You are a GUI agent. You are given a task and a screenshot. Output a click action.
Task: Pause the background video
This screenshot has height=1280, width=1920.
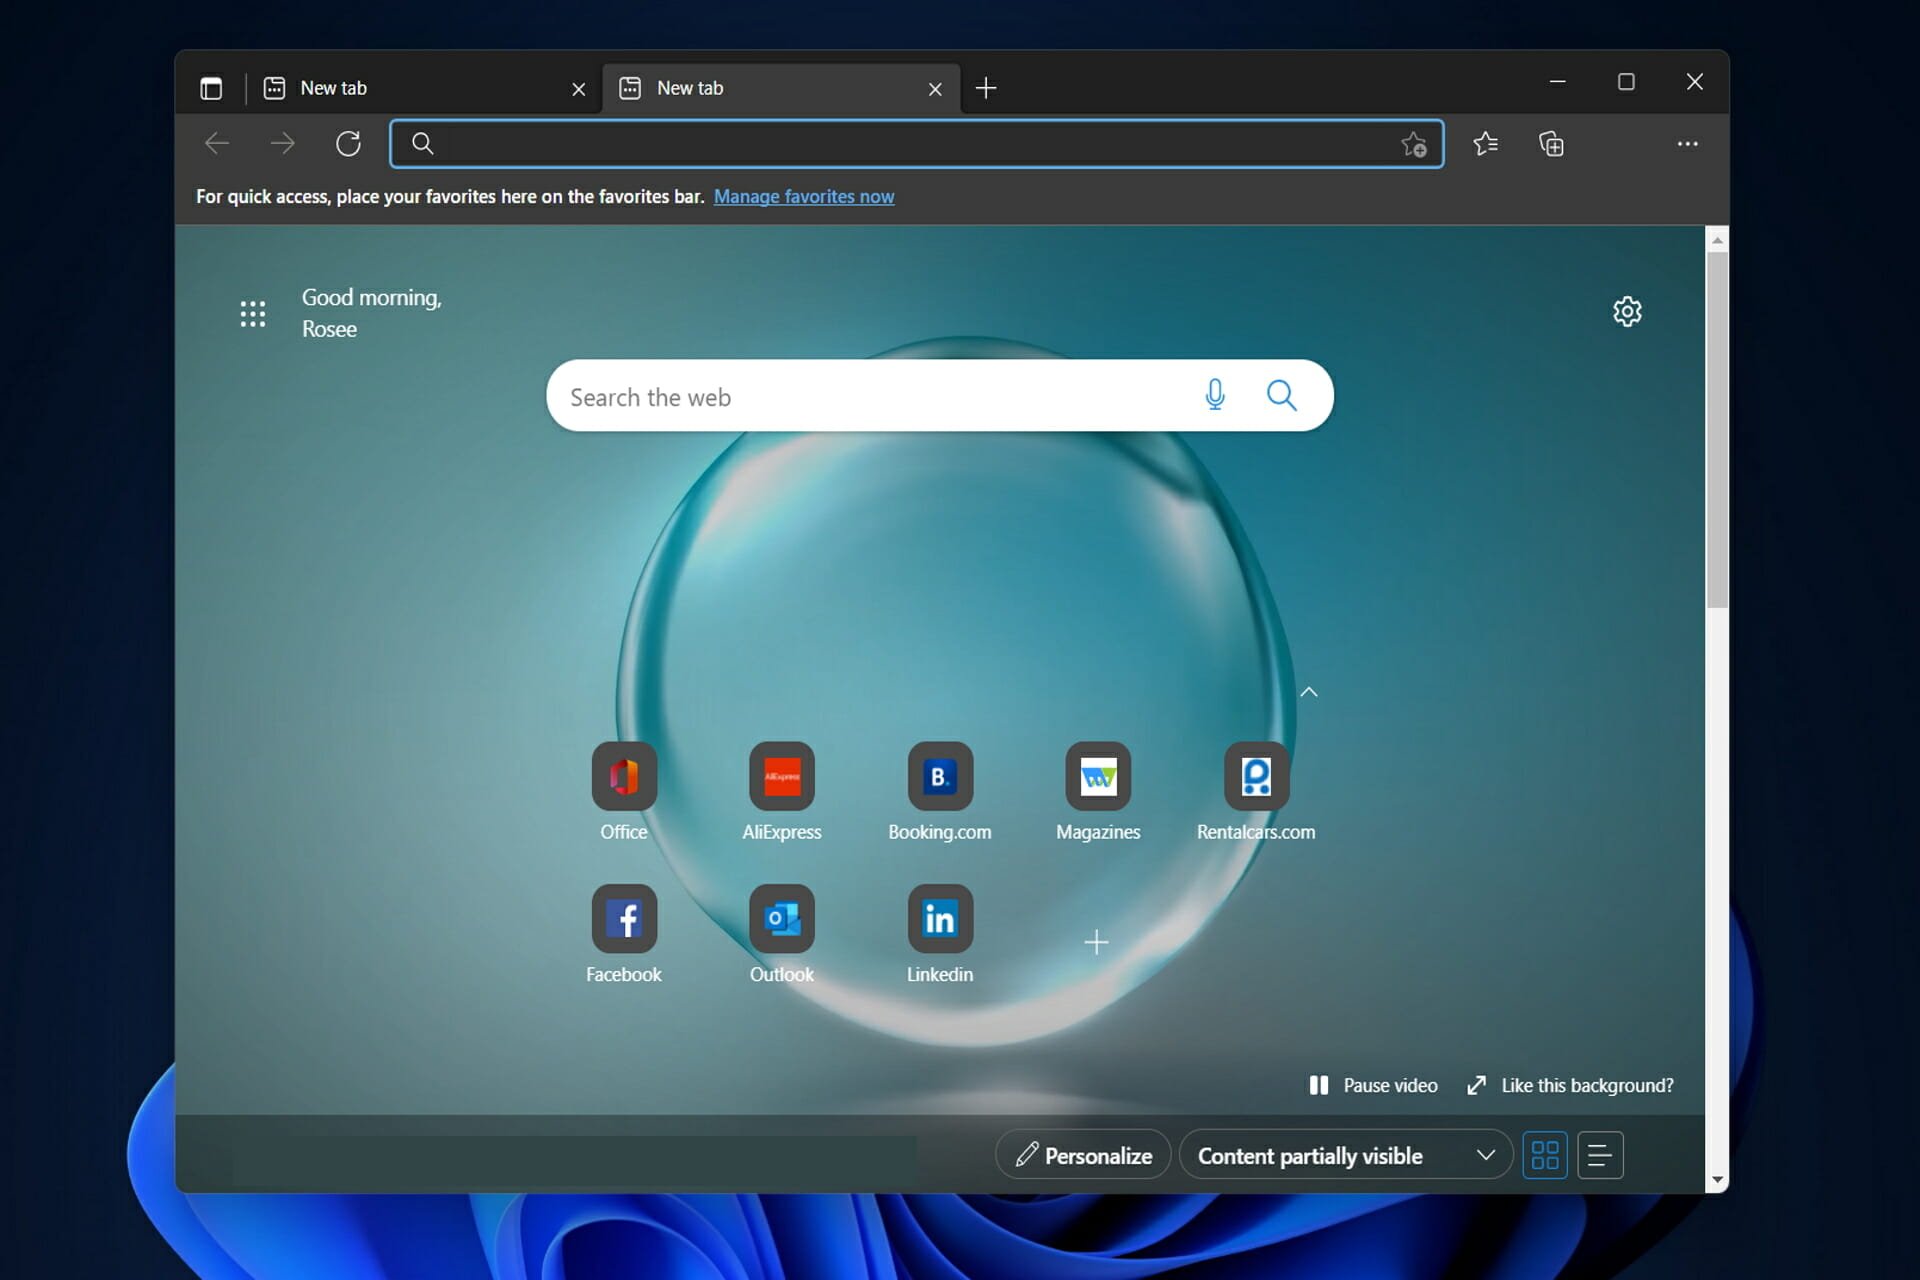(1374, 1086)
